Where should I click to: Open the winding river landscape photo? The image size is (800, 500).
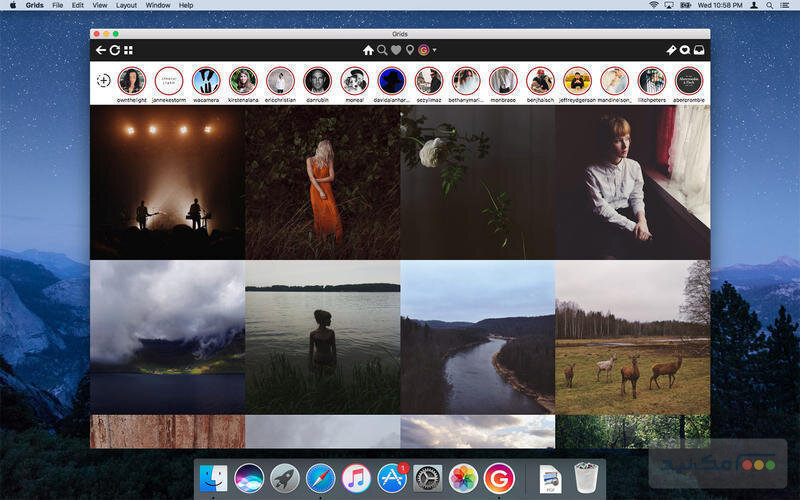[478, 337]
